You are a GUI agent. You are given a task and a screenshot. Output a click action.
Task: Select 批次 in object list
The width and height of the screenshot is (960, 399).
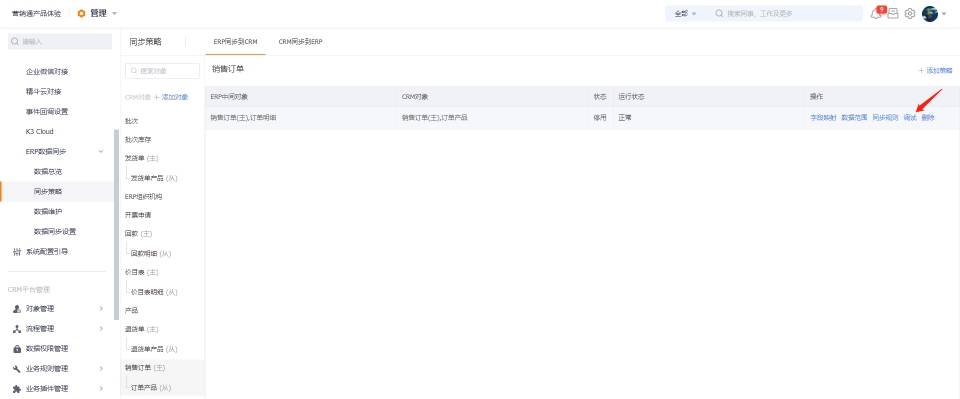click(132, 121)
